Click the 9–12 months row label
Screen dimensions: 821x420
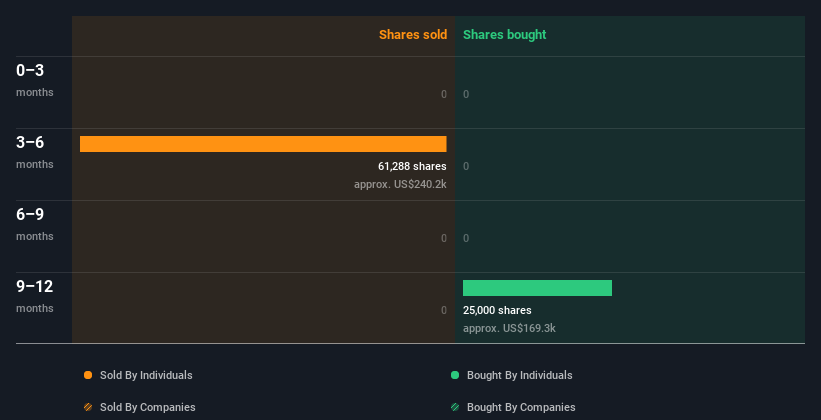point(34,295)
